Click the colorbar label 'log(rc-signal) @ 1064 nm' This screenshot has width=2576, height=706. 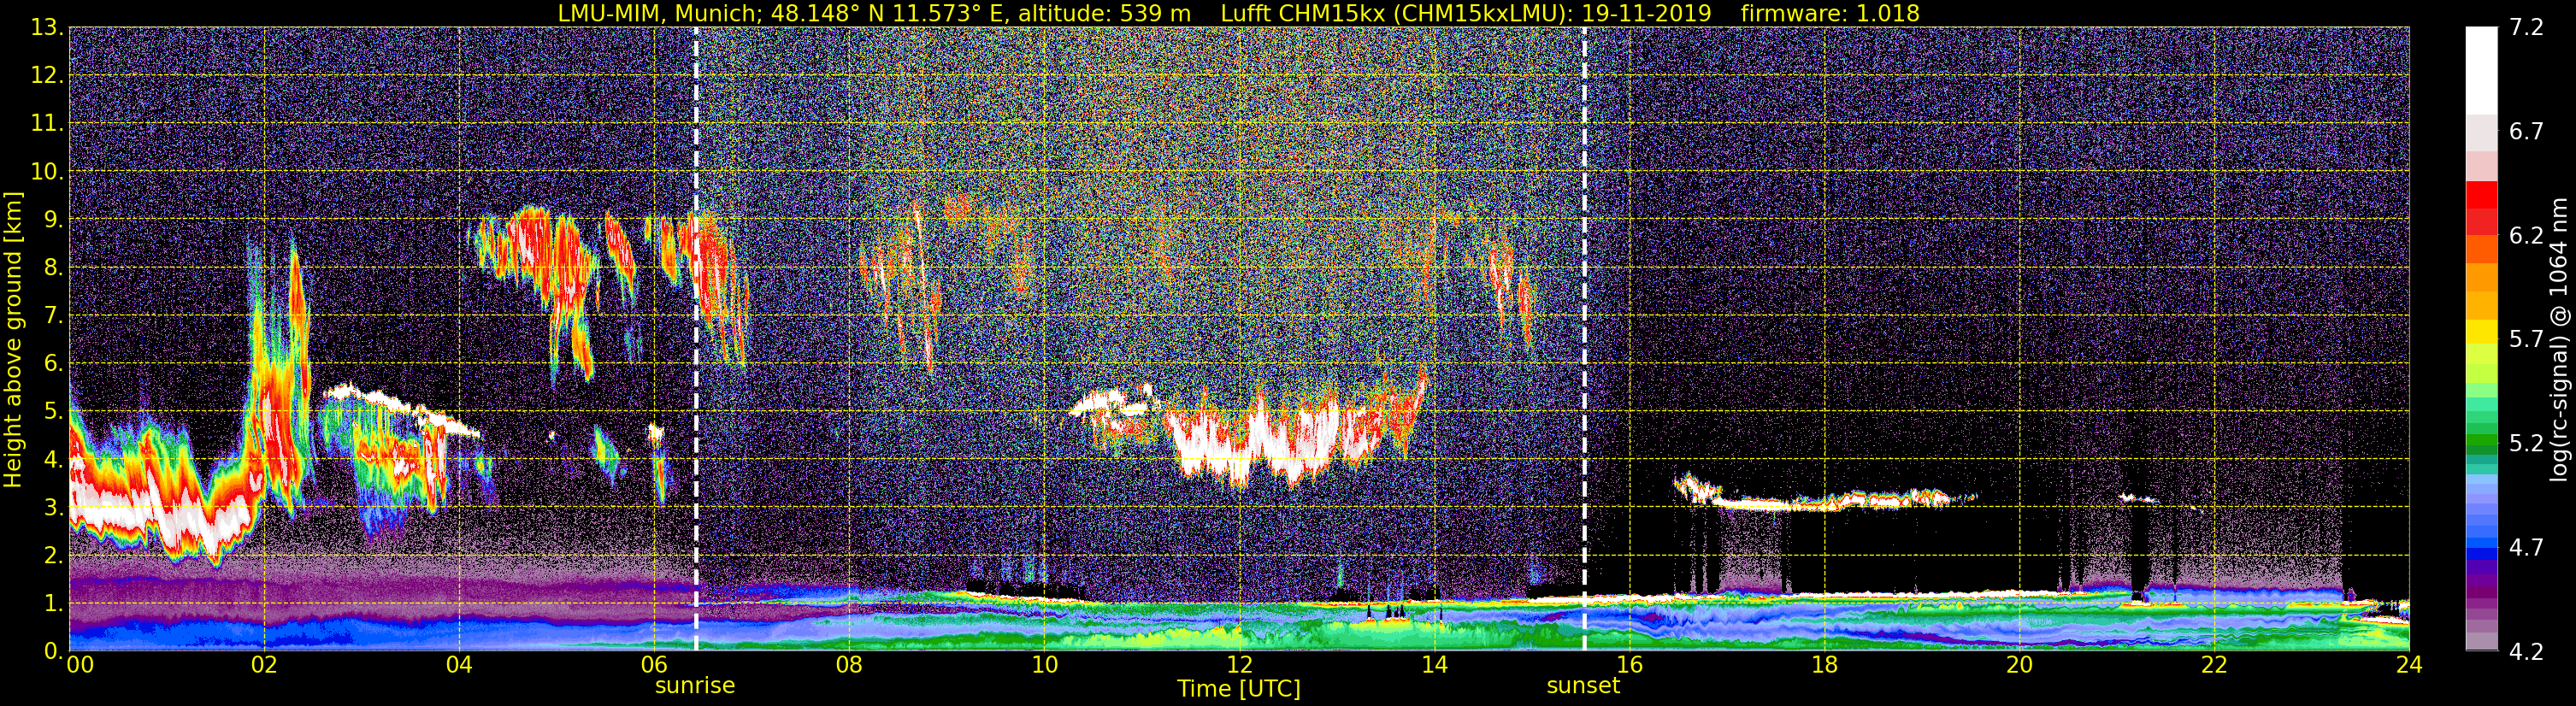click(x=2557, y=339)
